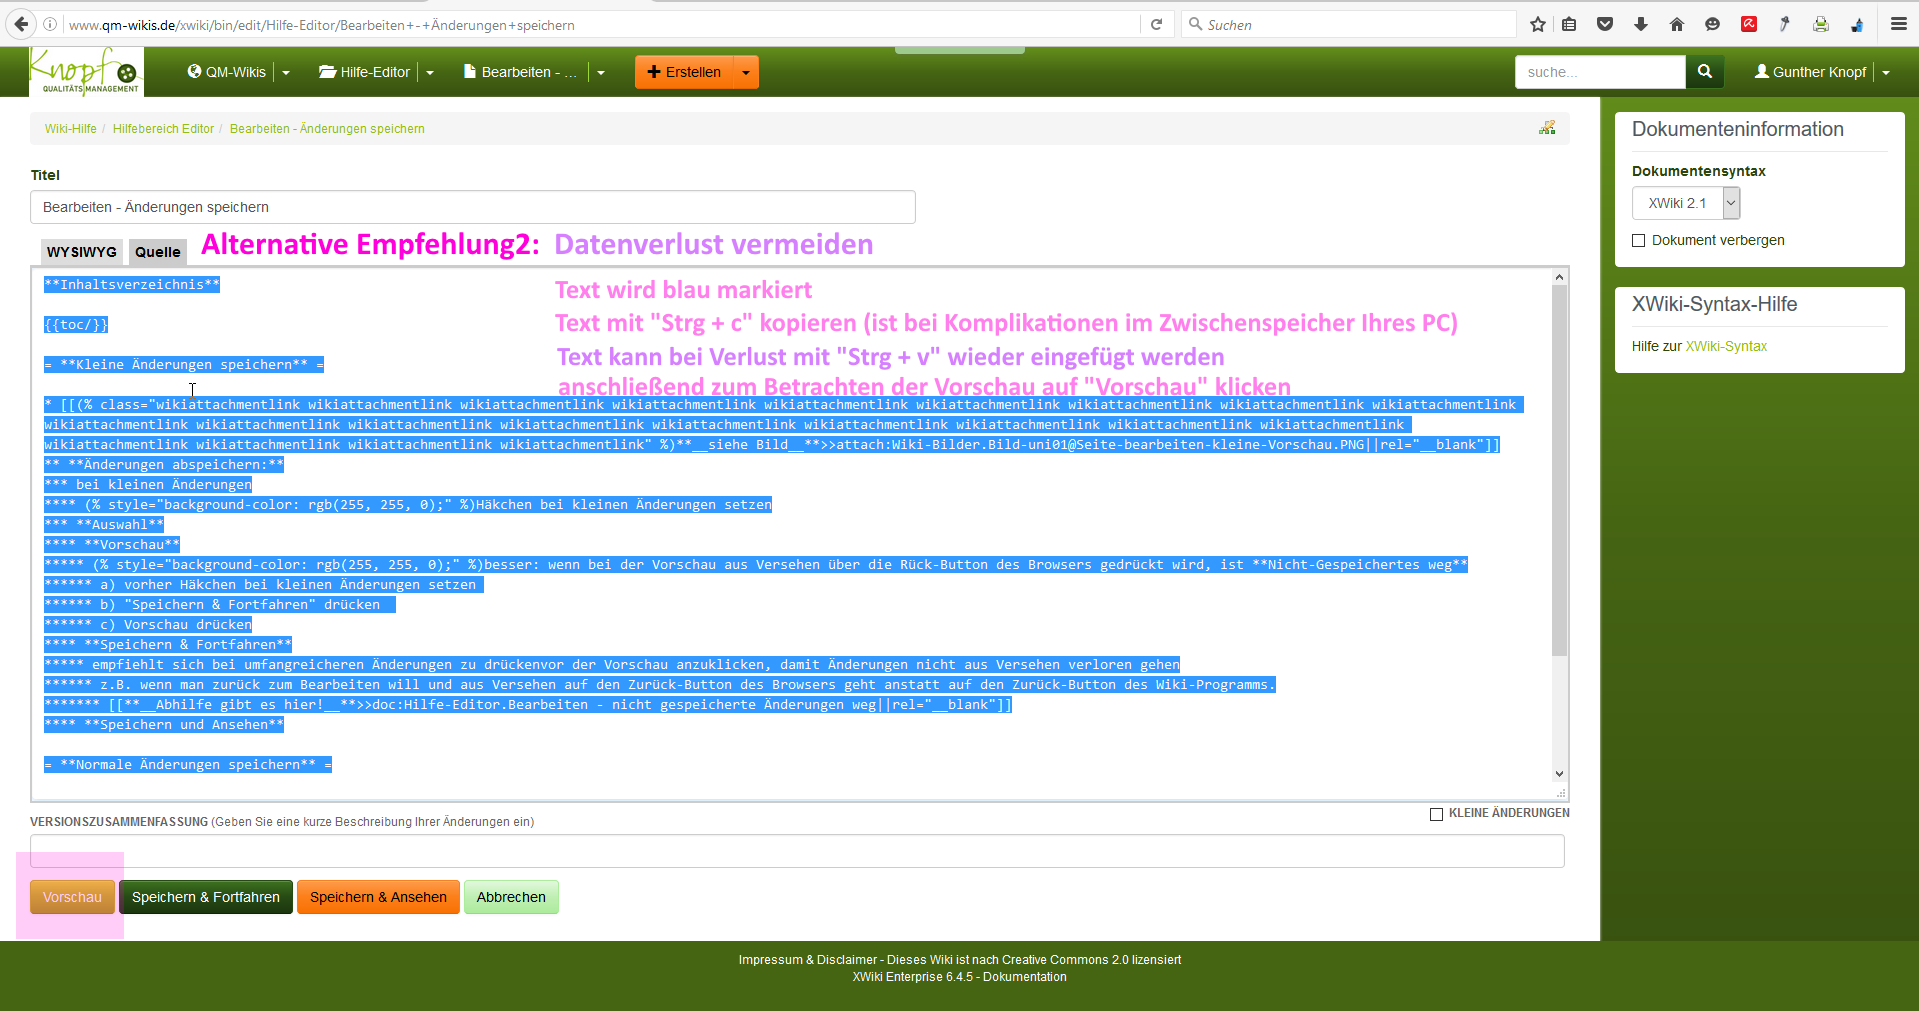Image resolution: width=1919 pixels, height=1011 pixels.
Task: Click the breadcrumb hierarchy edit icon
Action: point(1547,128)
